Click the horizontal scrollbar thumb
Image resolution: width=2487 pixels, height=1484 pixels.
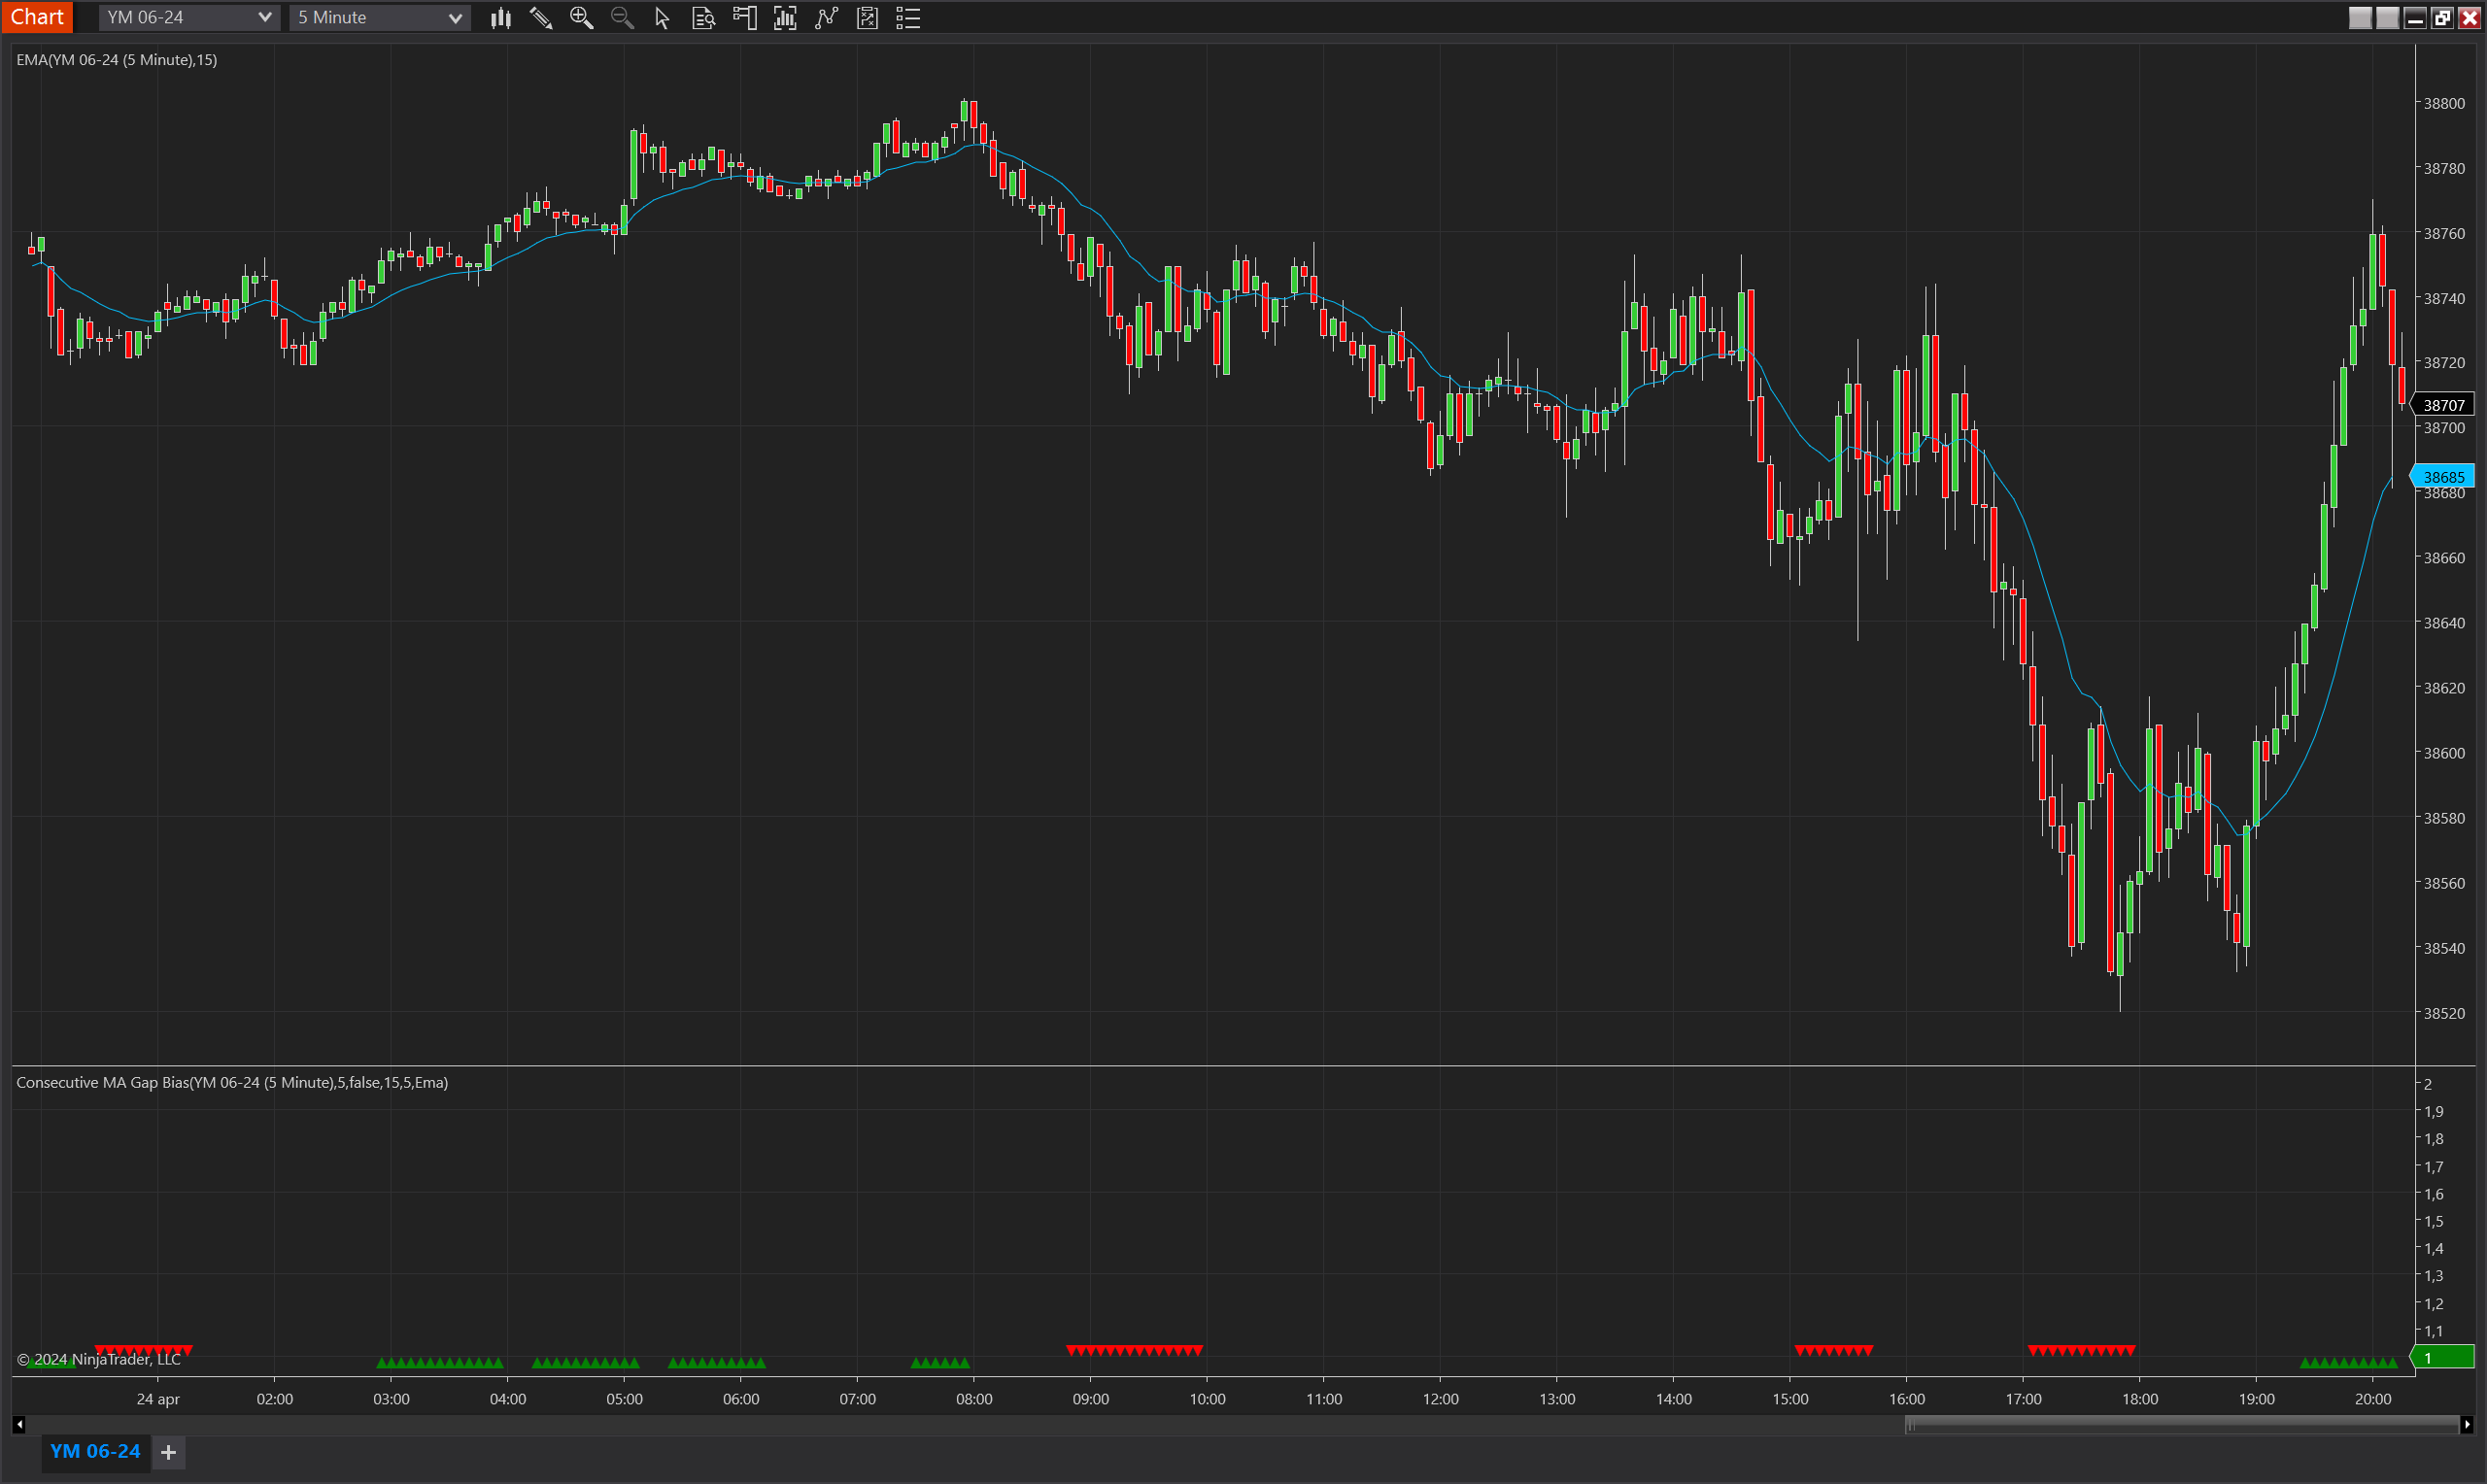click(x=2182, y=1424)
